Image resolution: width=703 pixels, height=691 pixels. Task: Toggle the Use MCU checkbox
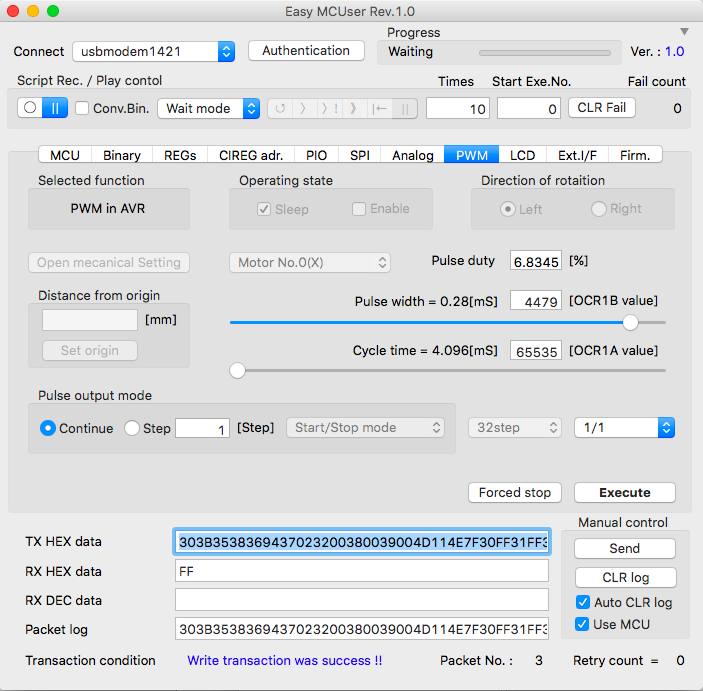tap(582, 624)
